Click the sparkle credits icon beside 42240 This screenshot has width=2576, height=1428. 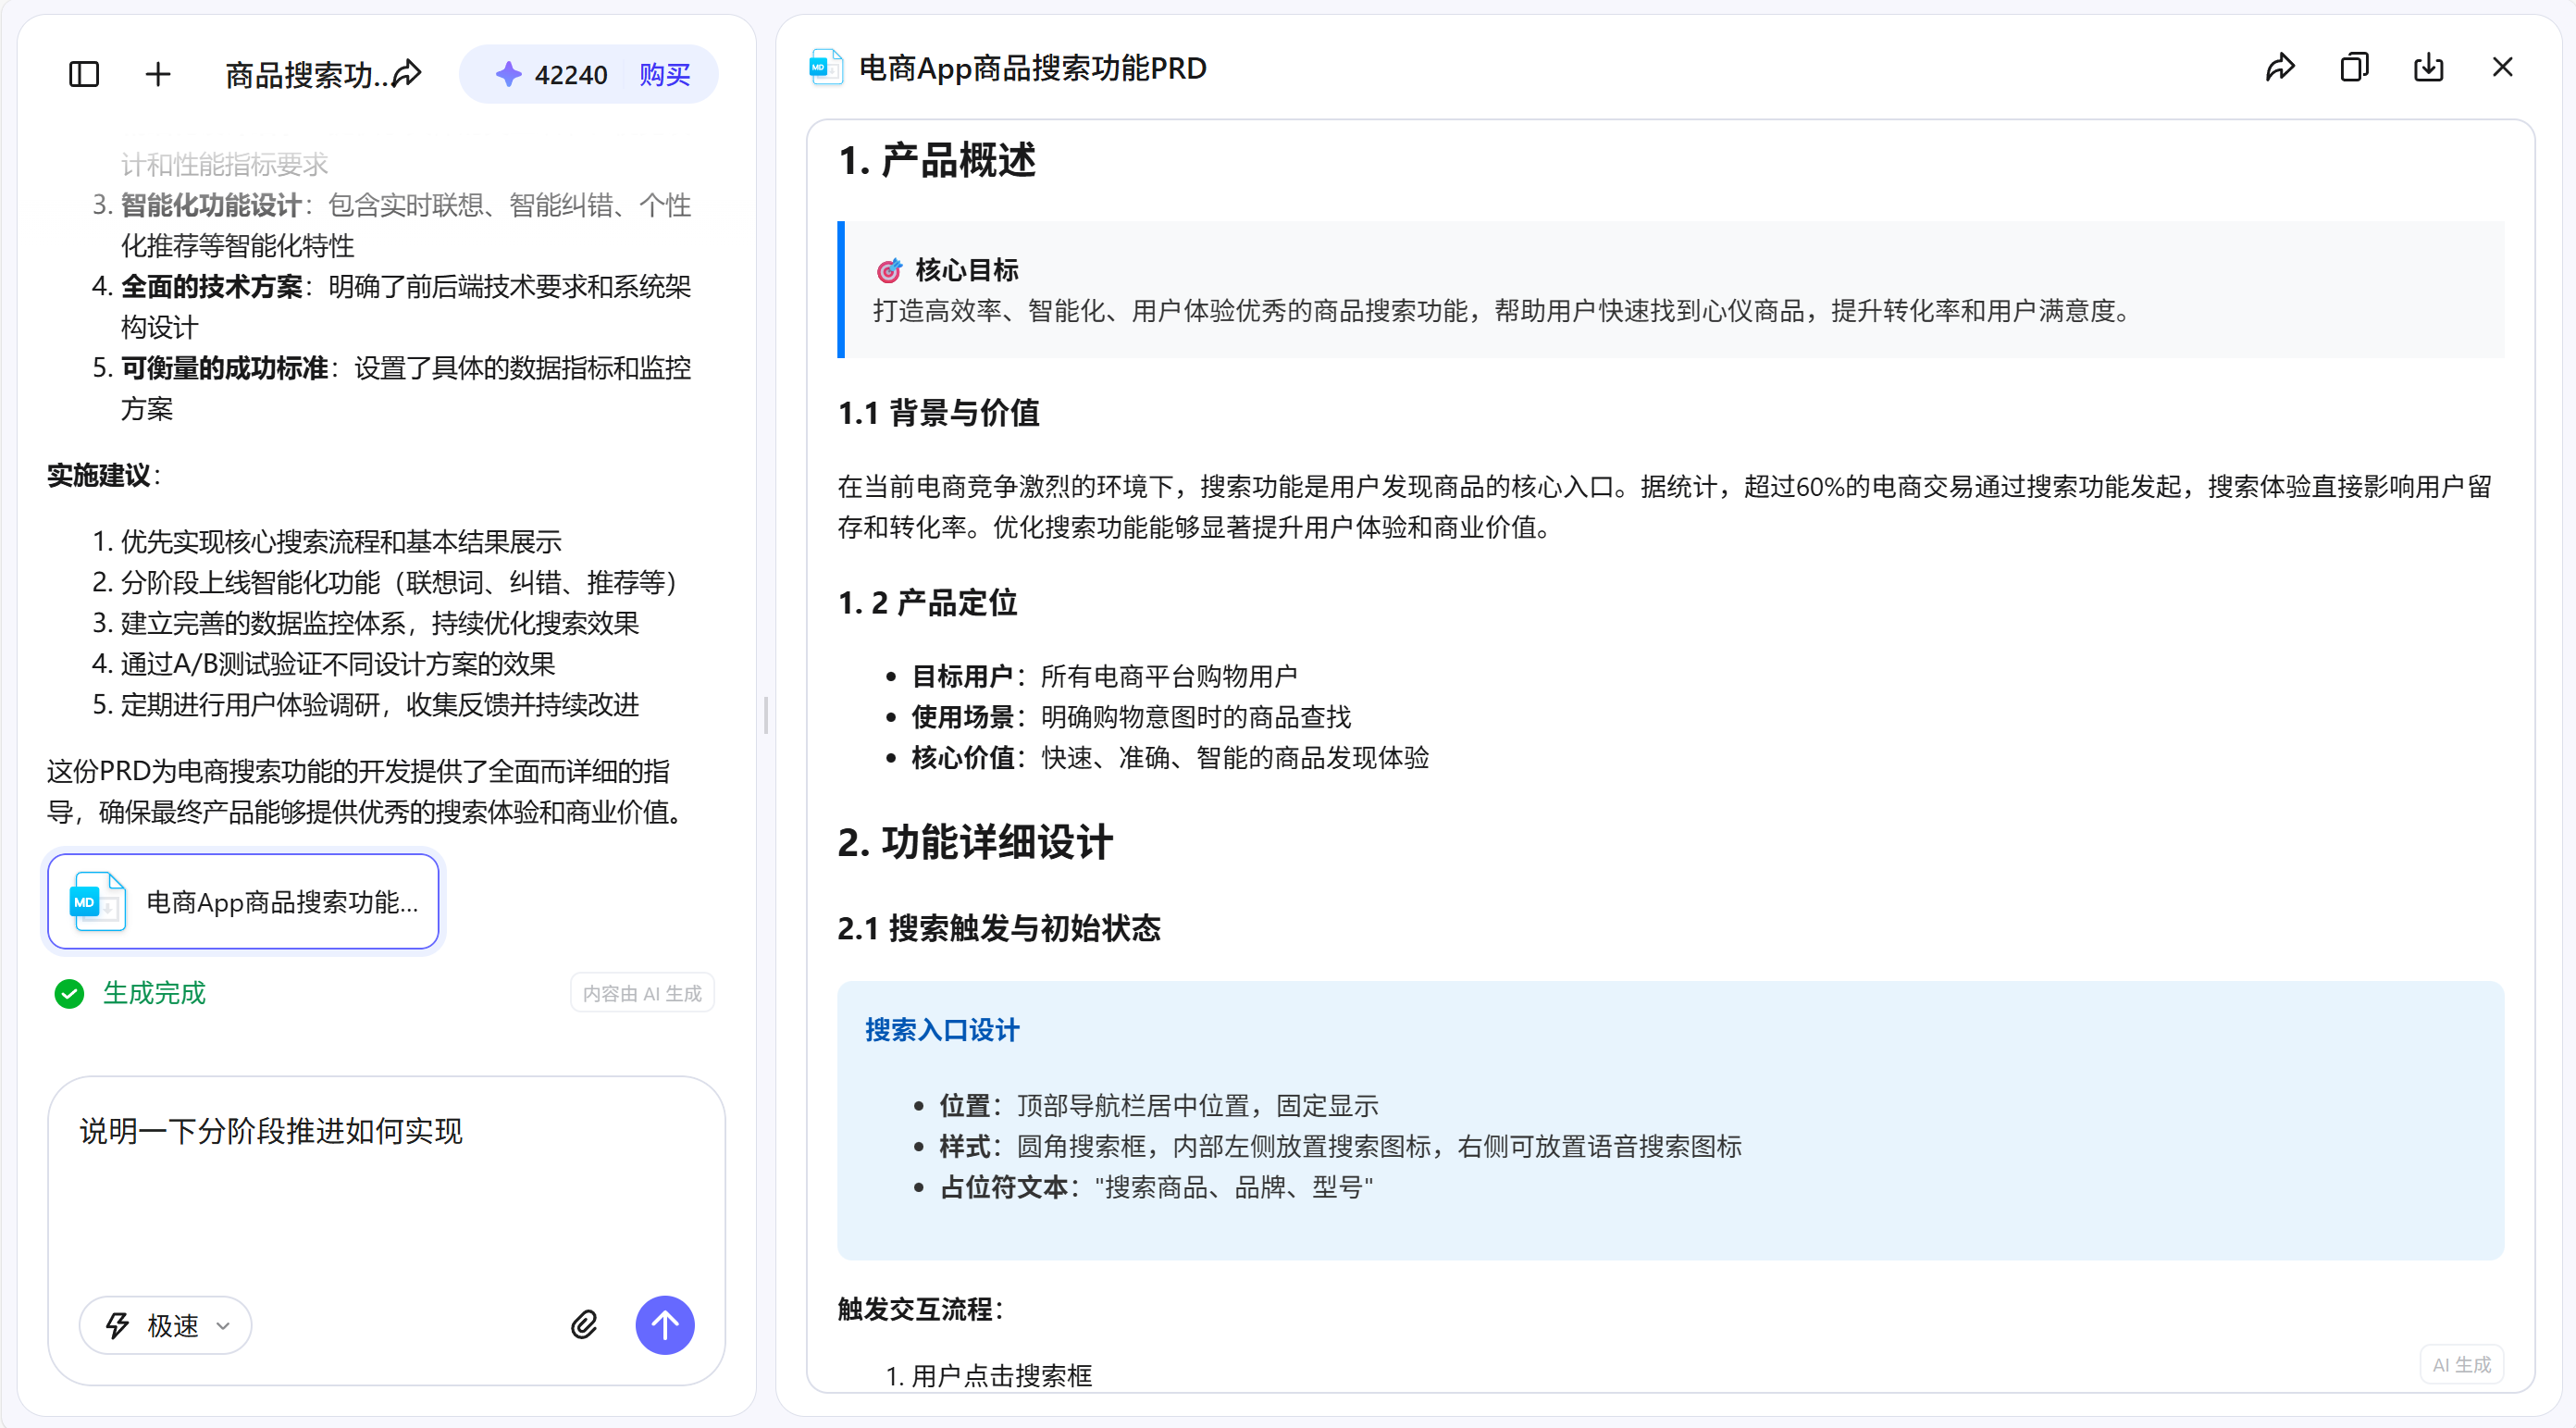pyautogui.click(x=510, y=73)
